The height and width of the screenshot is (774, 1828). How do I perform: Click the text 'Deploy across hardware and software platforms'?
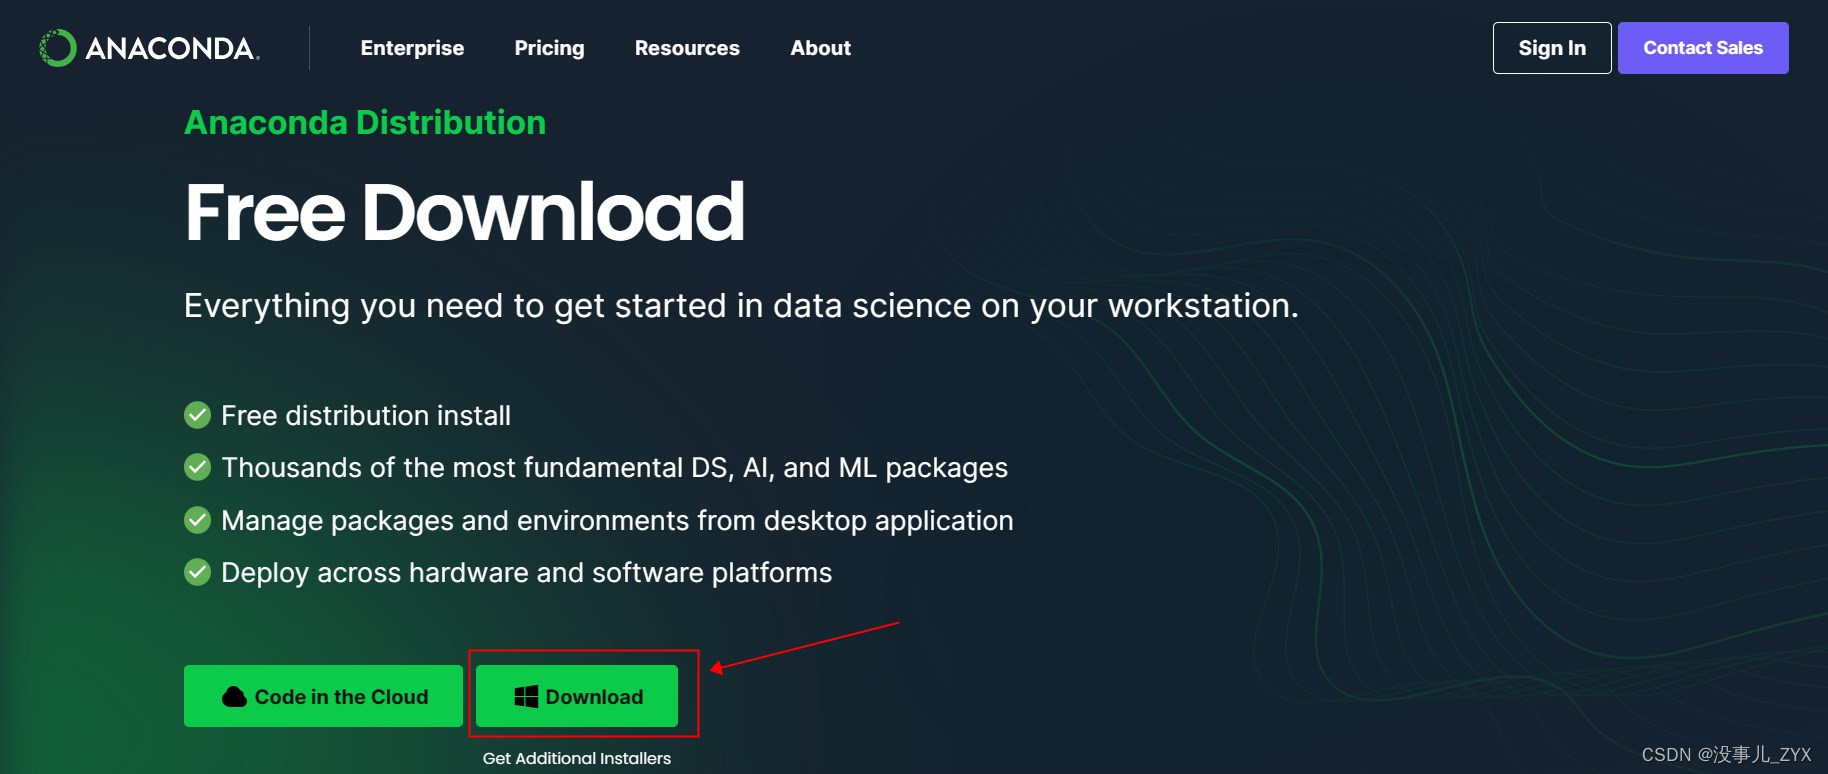pos(526,572)
